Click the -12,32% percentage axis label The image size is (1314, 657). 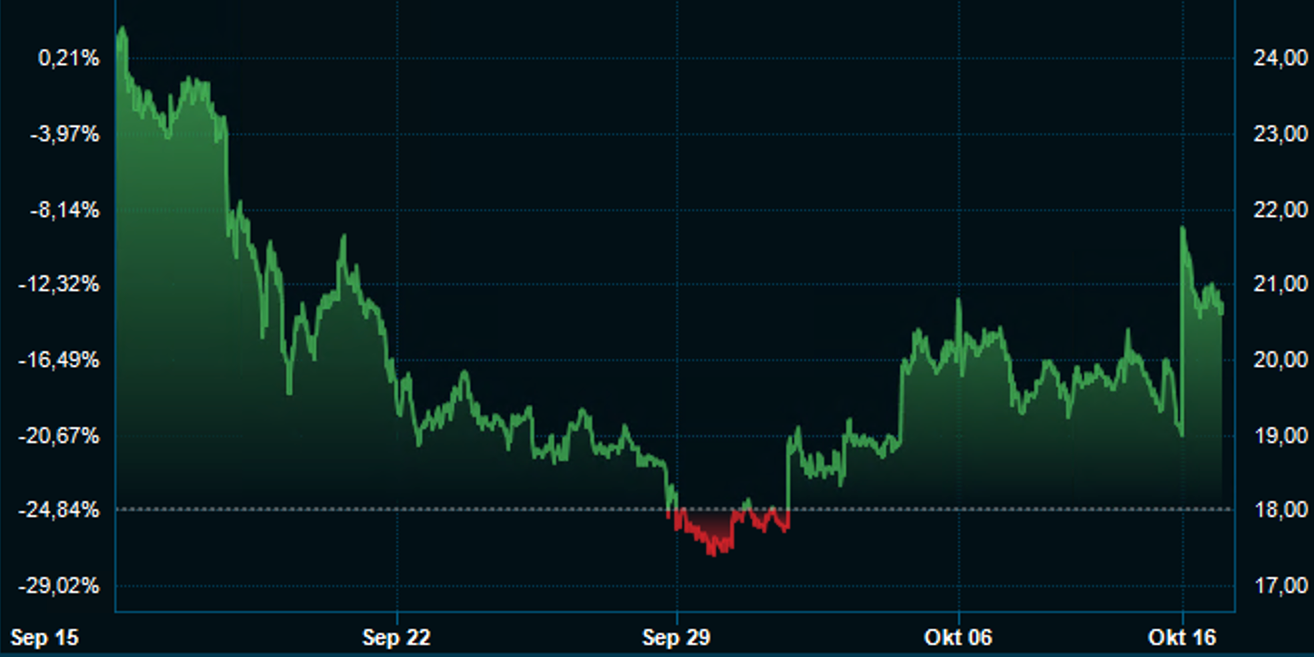(62, 284)
